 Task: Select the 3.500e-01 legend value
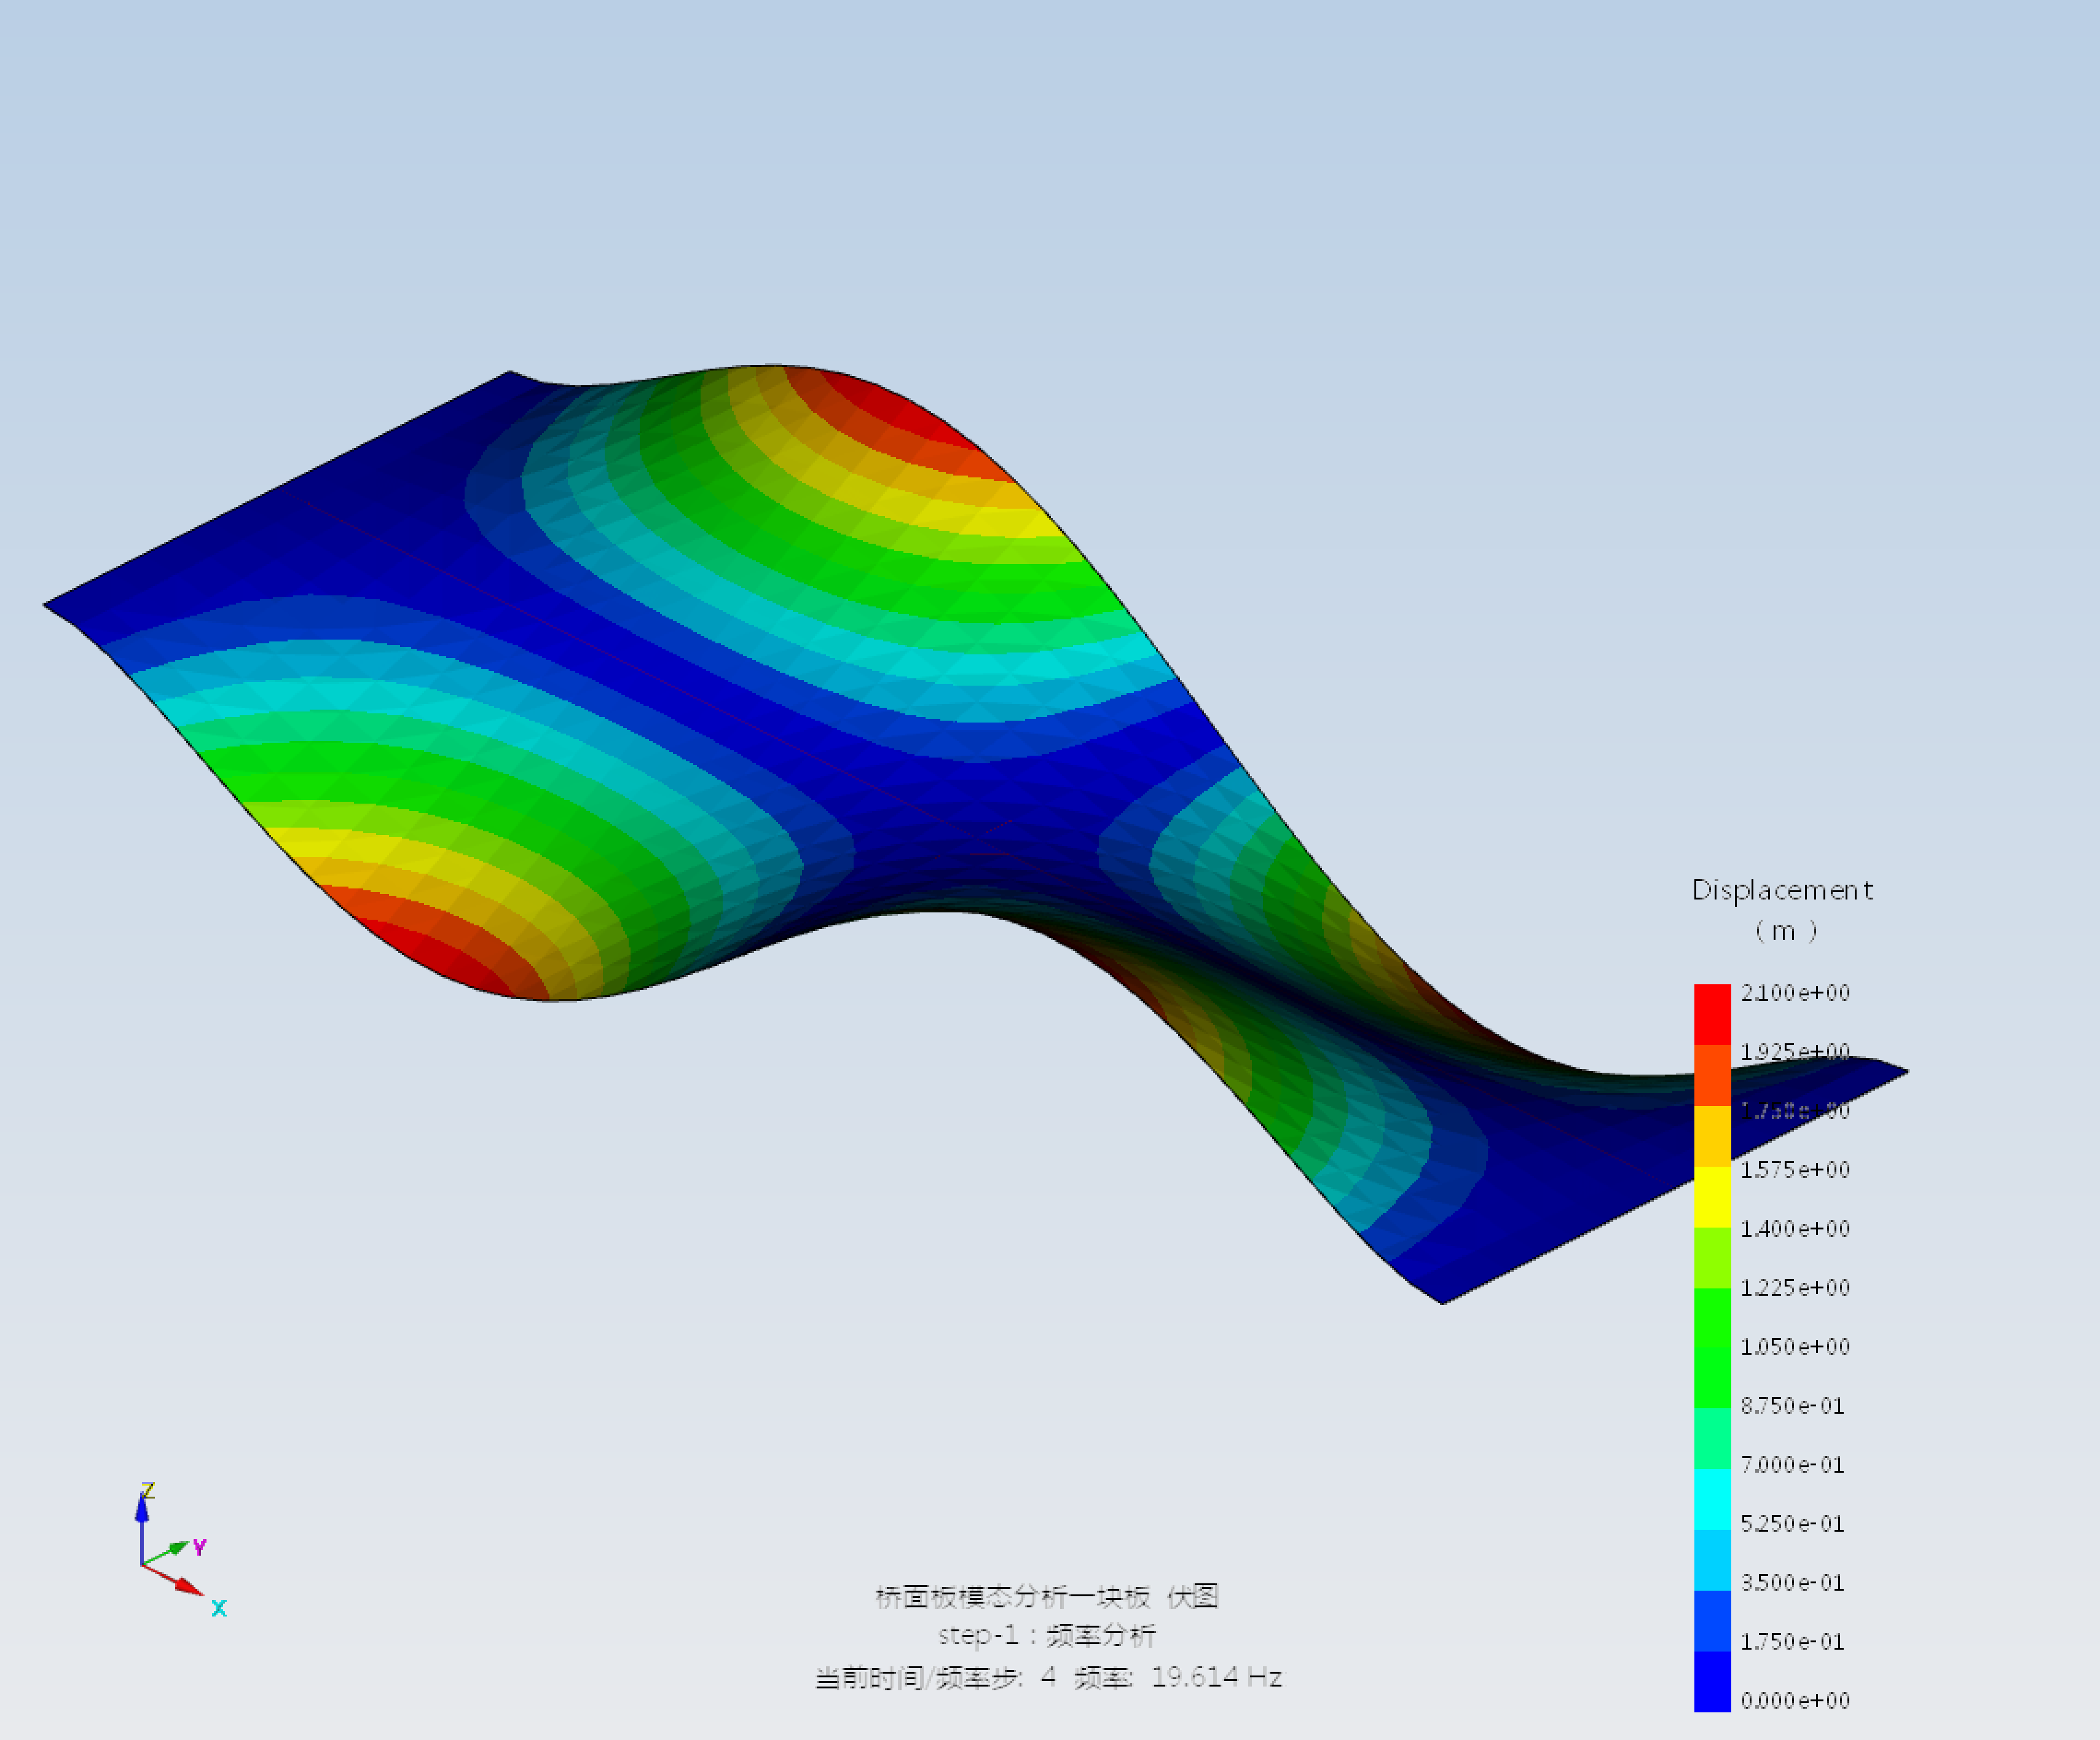[1792, 1583]
